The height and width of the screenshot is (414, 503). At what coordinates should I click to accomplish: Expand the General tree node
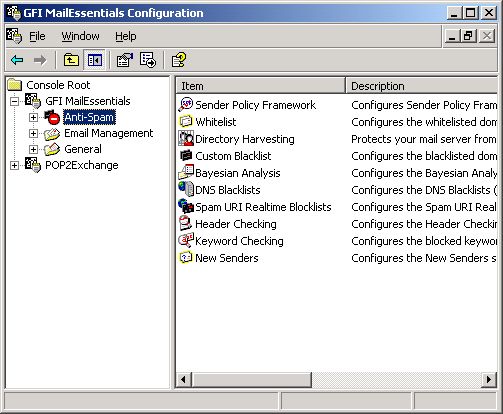pyautogui.click(x=33, y=149)
